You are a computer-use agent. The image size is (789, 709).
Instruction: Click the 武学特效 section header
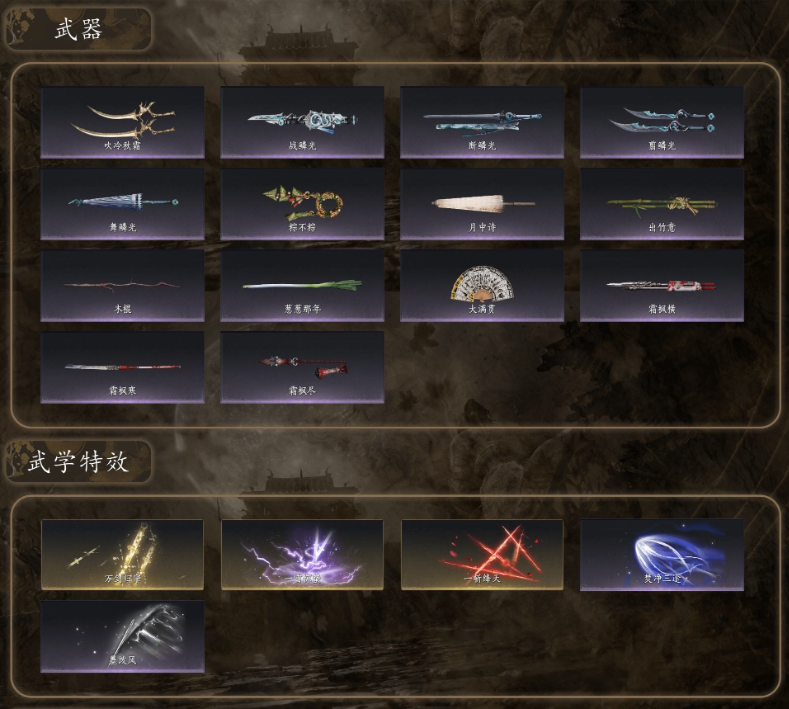coord(78,461)
